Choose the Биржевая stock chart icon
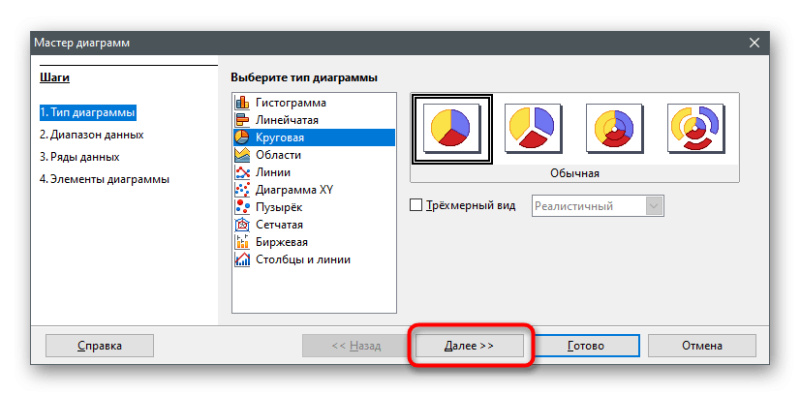This screenshot has width=800, height=396. 242,242
